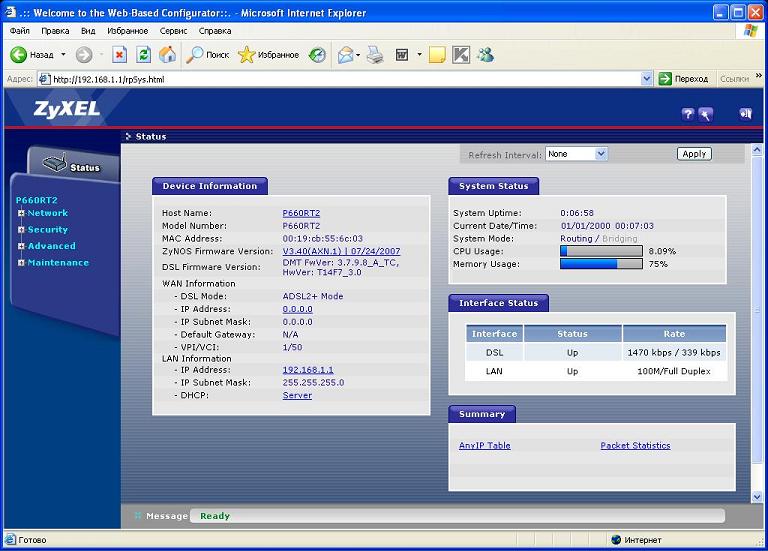Screen dimensions: 768x551
Task: Open the Вид menu
Action: 88,30
